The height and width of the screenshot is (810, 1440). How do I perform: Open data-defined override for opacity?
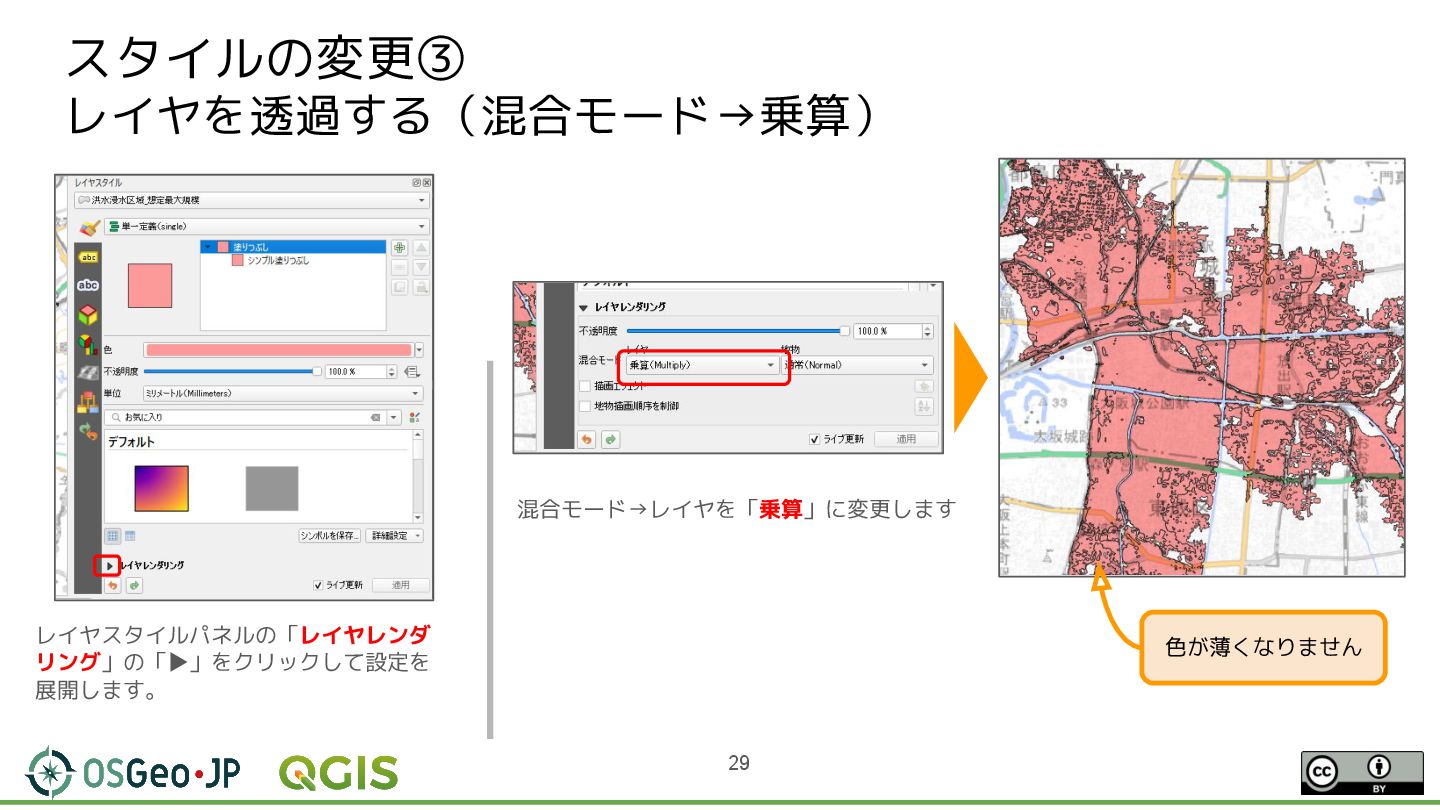pos(412,372)
